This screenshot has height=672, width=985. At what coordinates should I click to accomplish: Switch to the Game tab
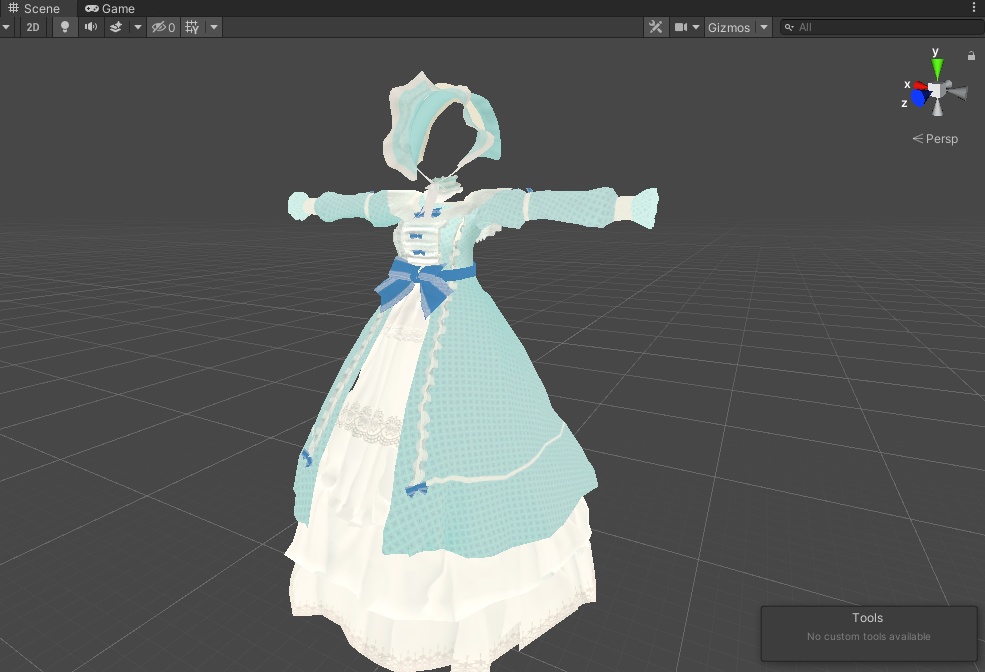pos(110,8)
